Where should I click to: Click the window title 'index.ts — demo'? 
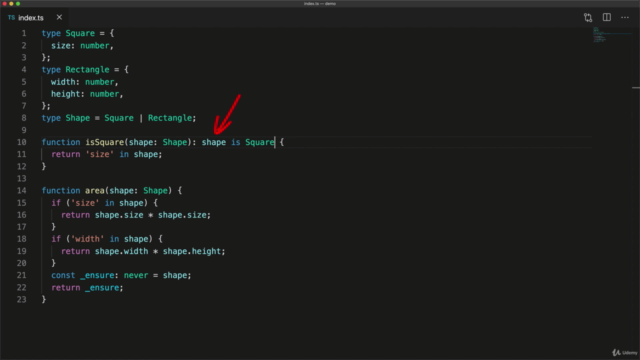point(320,4)
